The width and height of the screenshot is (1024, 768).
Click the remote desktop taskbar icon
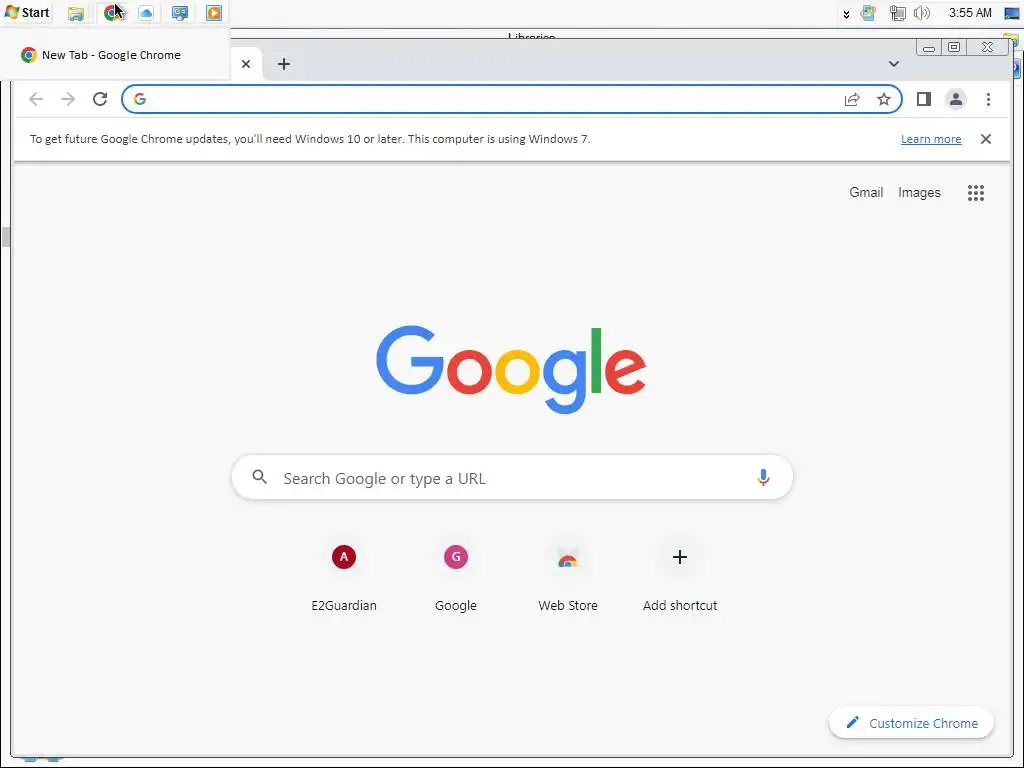click(180, 13)
